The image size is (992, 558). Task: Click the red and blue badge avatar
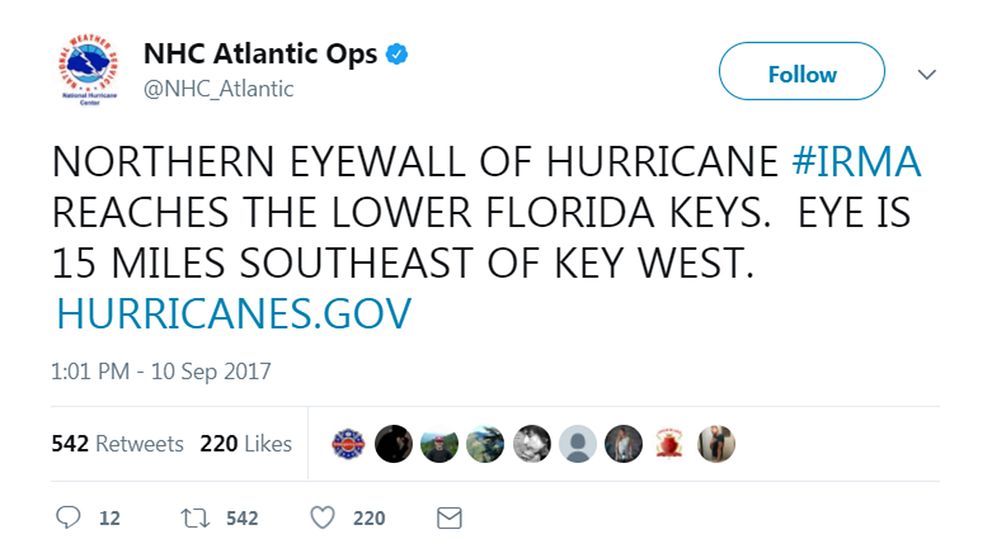(349, 443)
